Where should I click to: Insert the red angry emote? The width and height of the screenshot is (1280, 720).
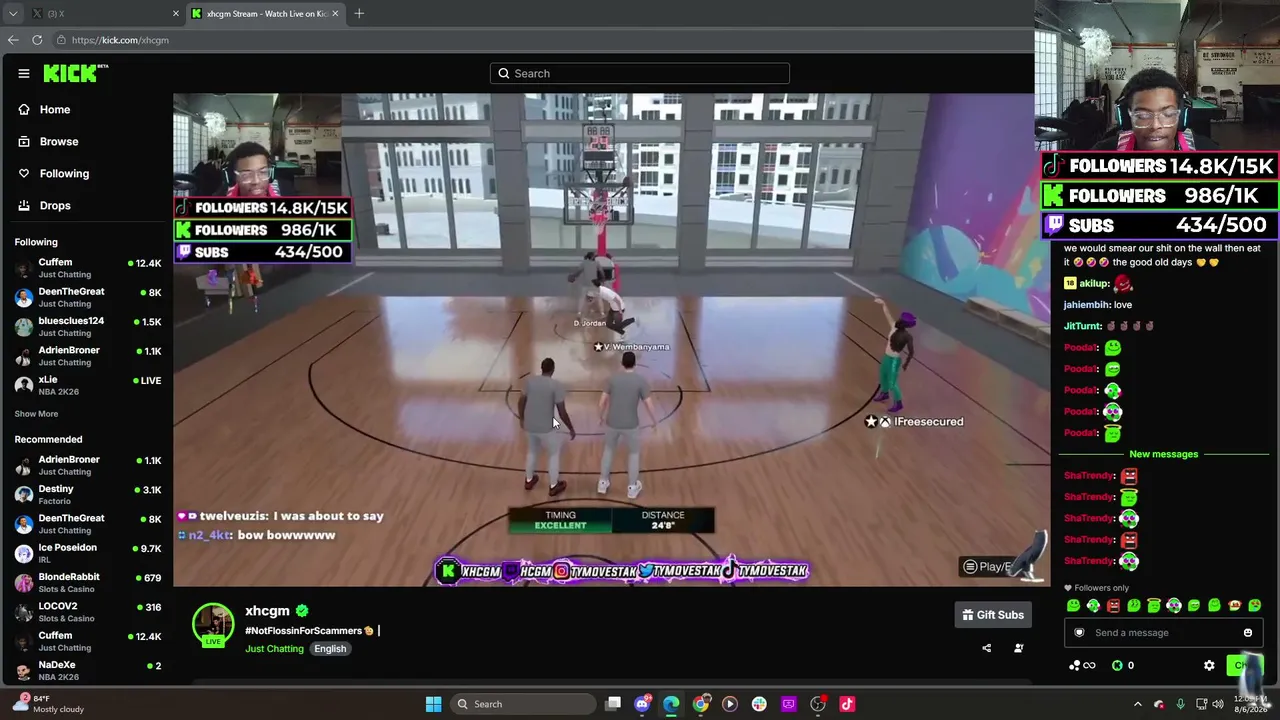point(1113,605)
